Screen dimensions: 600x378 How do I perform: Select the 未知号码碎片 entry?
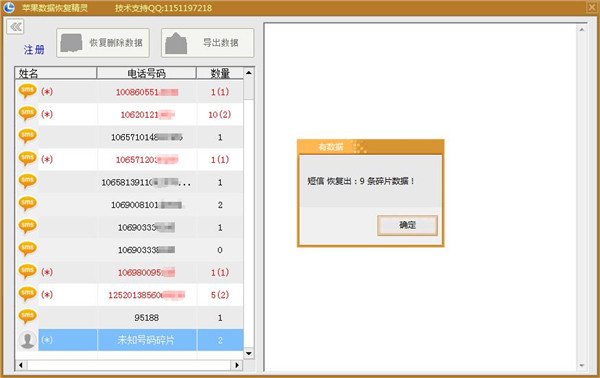[146, 340]
